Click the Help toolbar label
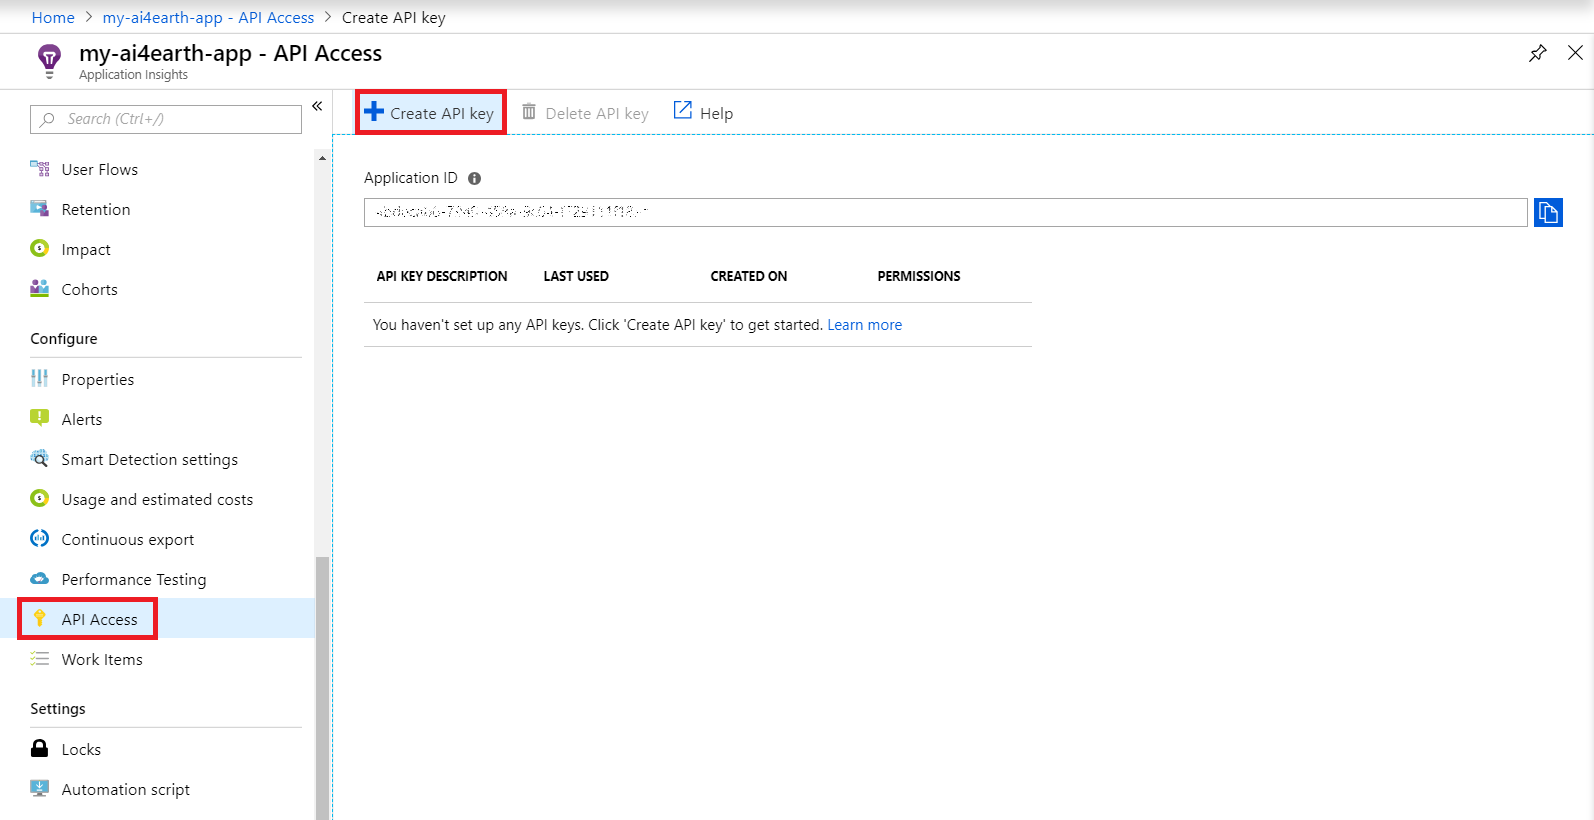Screen dimensions: 1594x820 (x=716, y=113)
